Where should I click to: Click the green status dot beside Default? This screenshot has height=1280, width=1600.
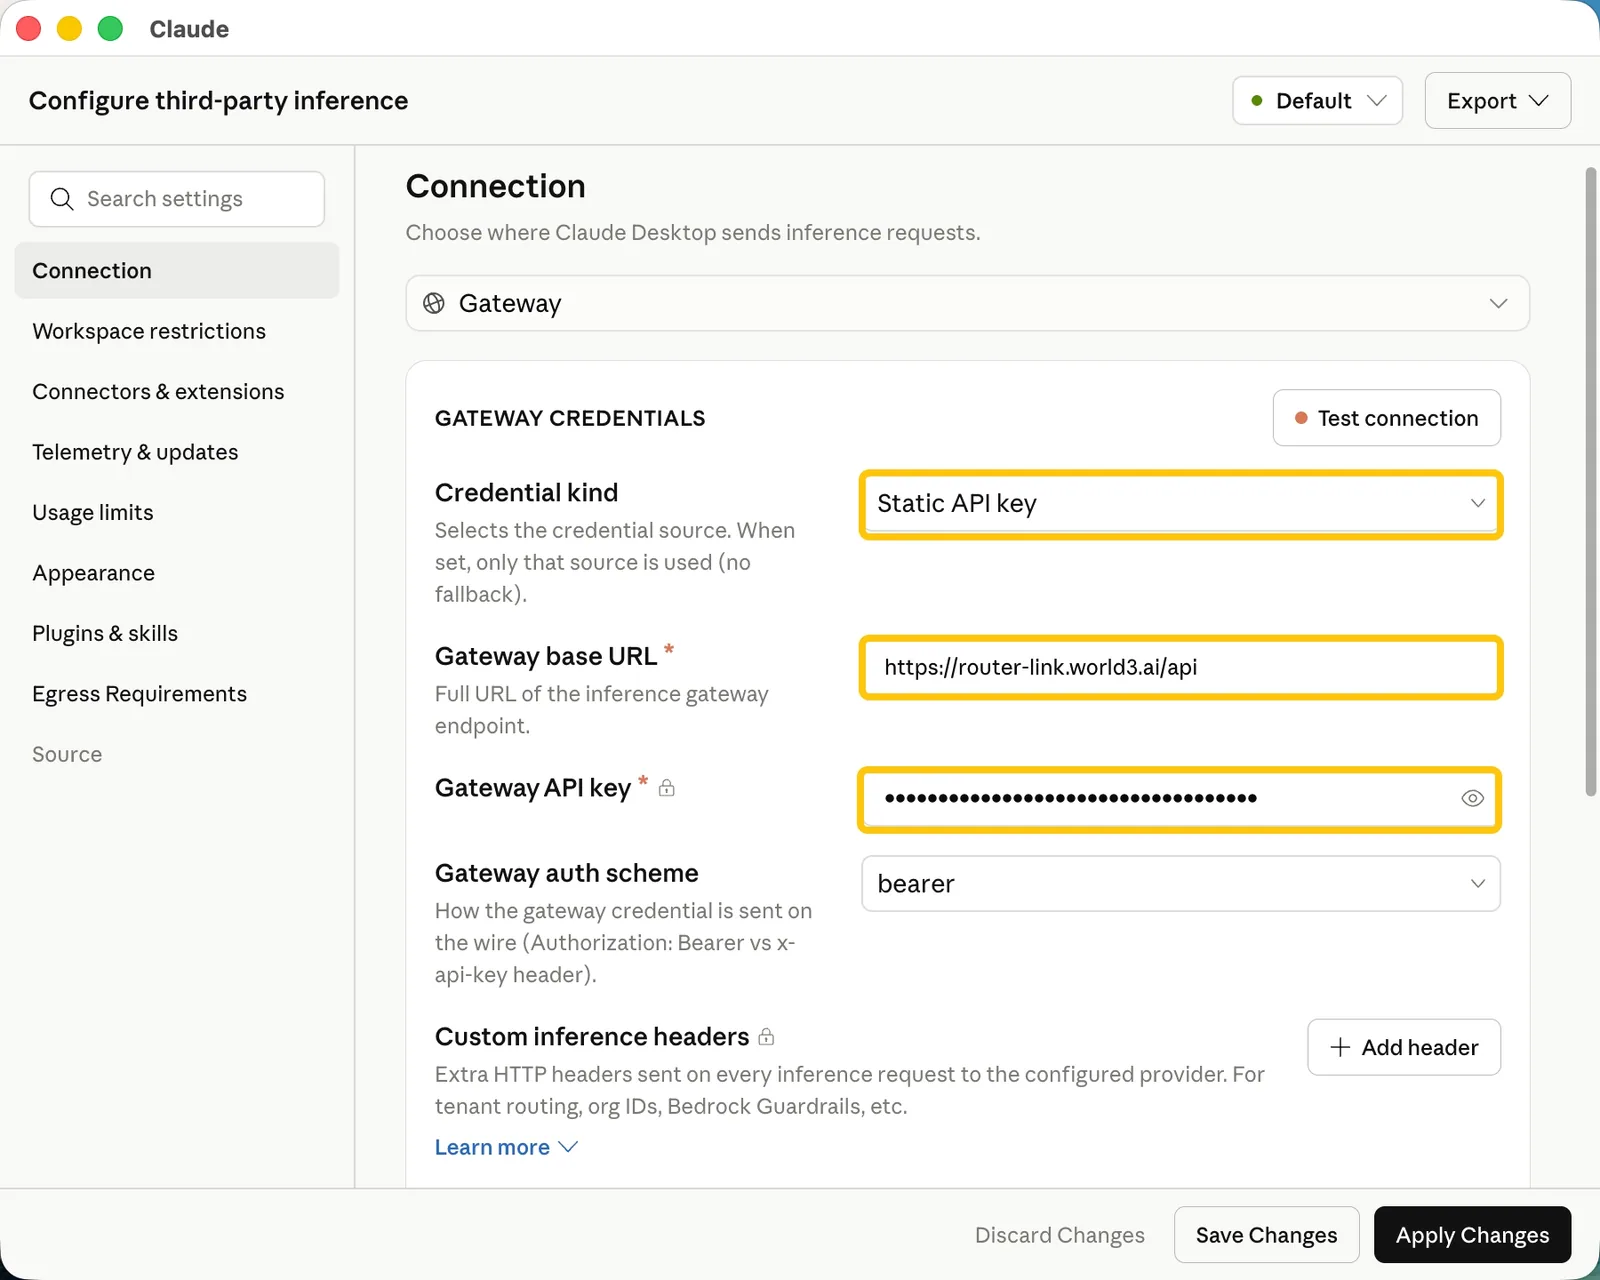coord(1257,101)
